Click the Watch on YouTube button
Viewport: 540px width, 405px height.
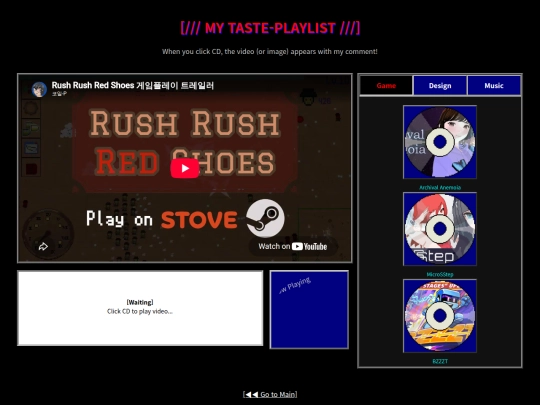click(x=293, y=246)
